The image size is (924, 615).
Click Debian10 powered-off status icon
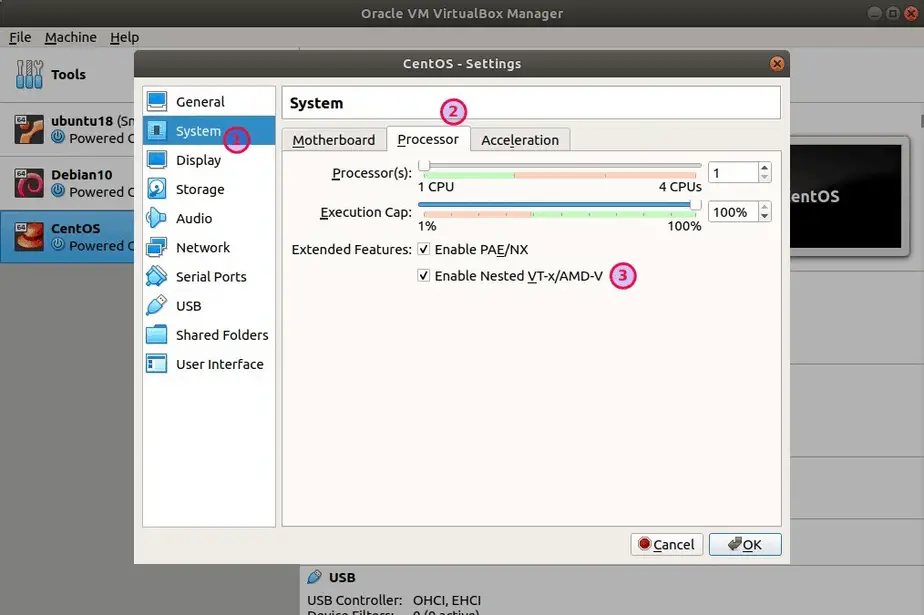pyautogui.click(x=58, y=191)
